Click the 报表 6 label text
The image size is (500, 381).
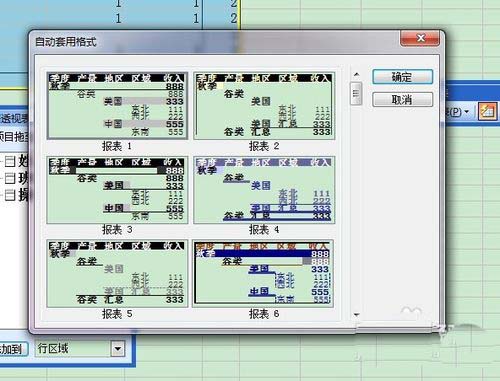pyautogui.click(x=264, y=313)
